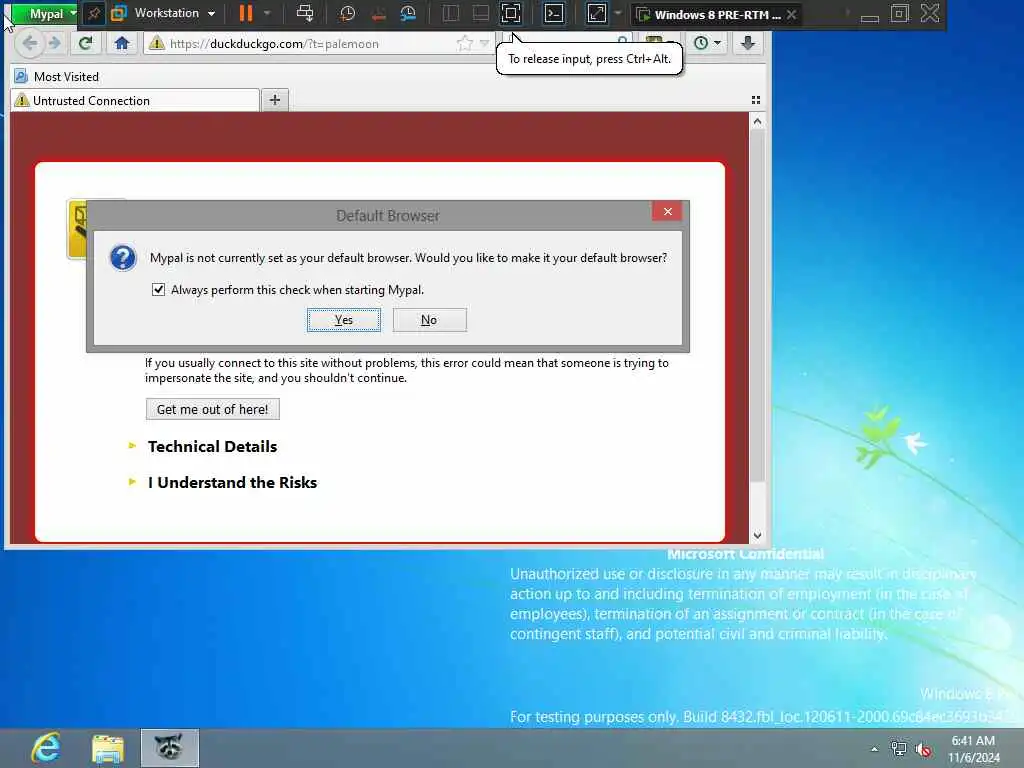Click No in Default Browser dialog
This screenshot has height=768, width=1024.
[429, 320]
